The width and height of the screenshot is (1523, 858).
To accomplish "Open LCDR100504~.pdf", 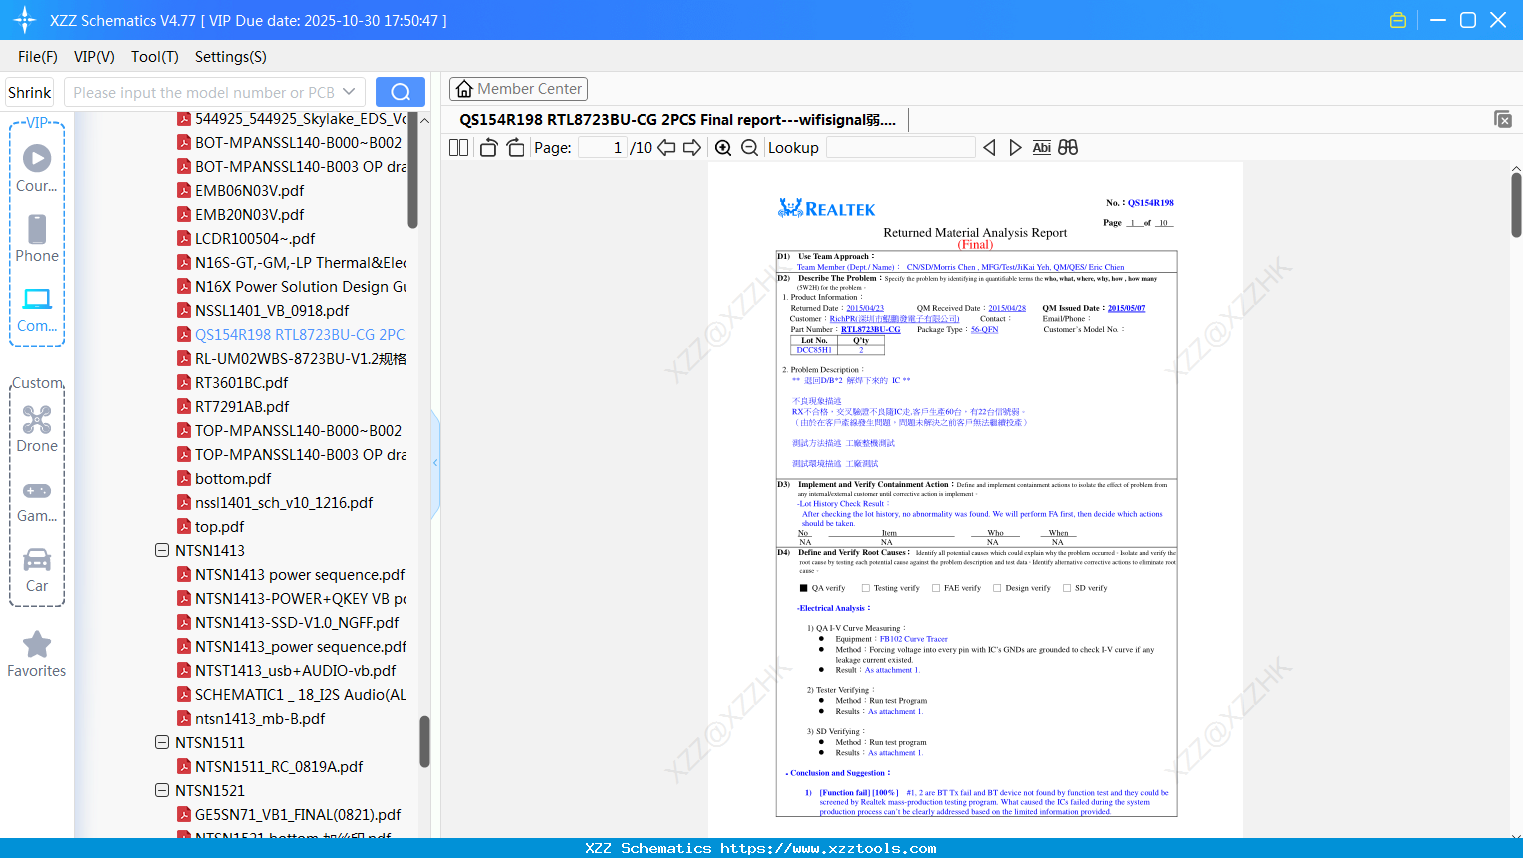I will (255, 238).
